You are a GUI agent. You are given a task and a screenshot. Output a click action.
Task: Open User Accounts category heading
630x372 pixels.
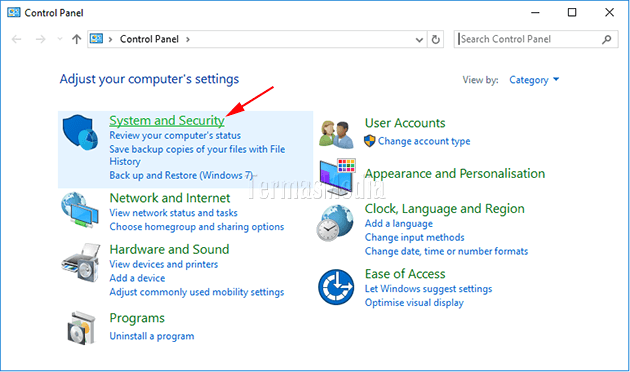coord(405,123)
